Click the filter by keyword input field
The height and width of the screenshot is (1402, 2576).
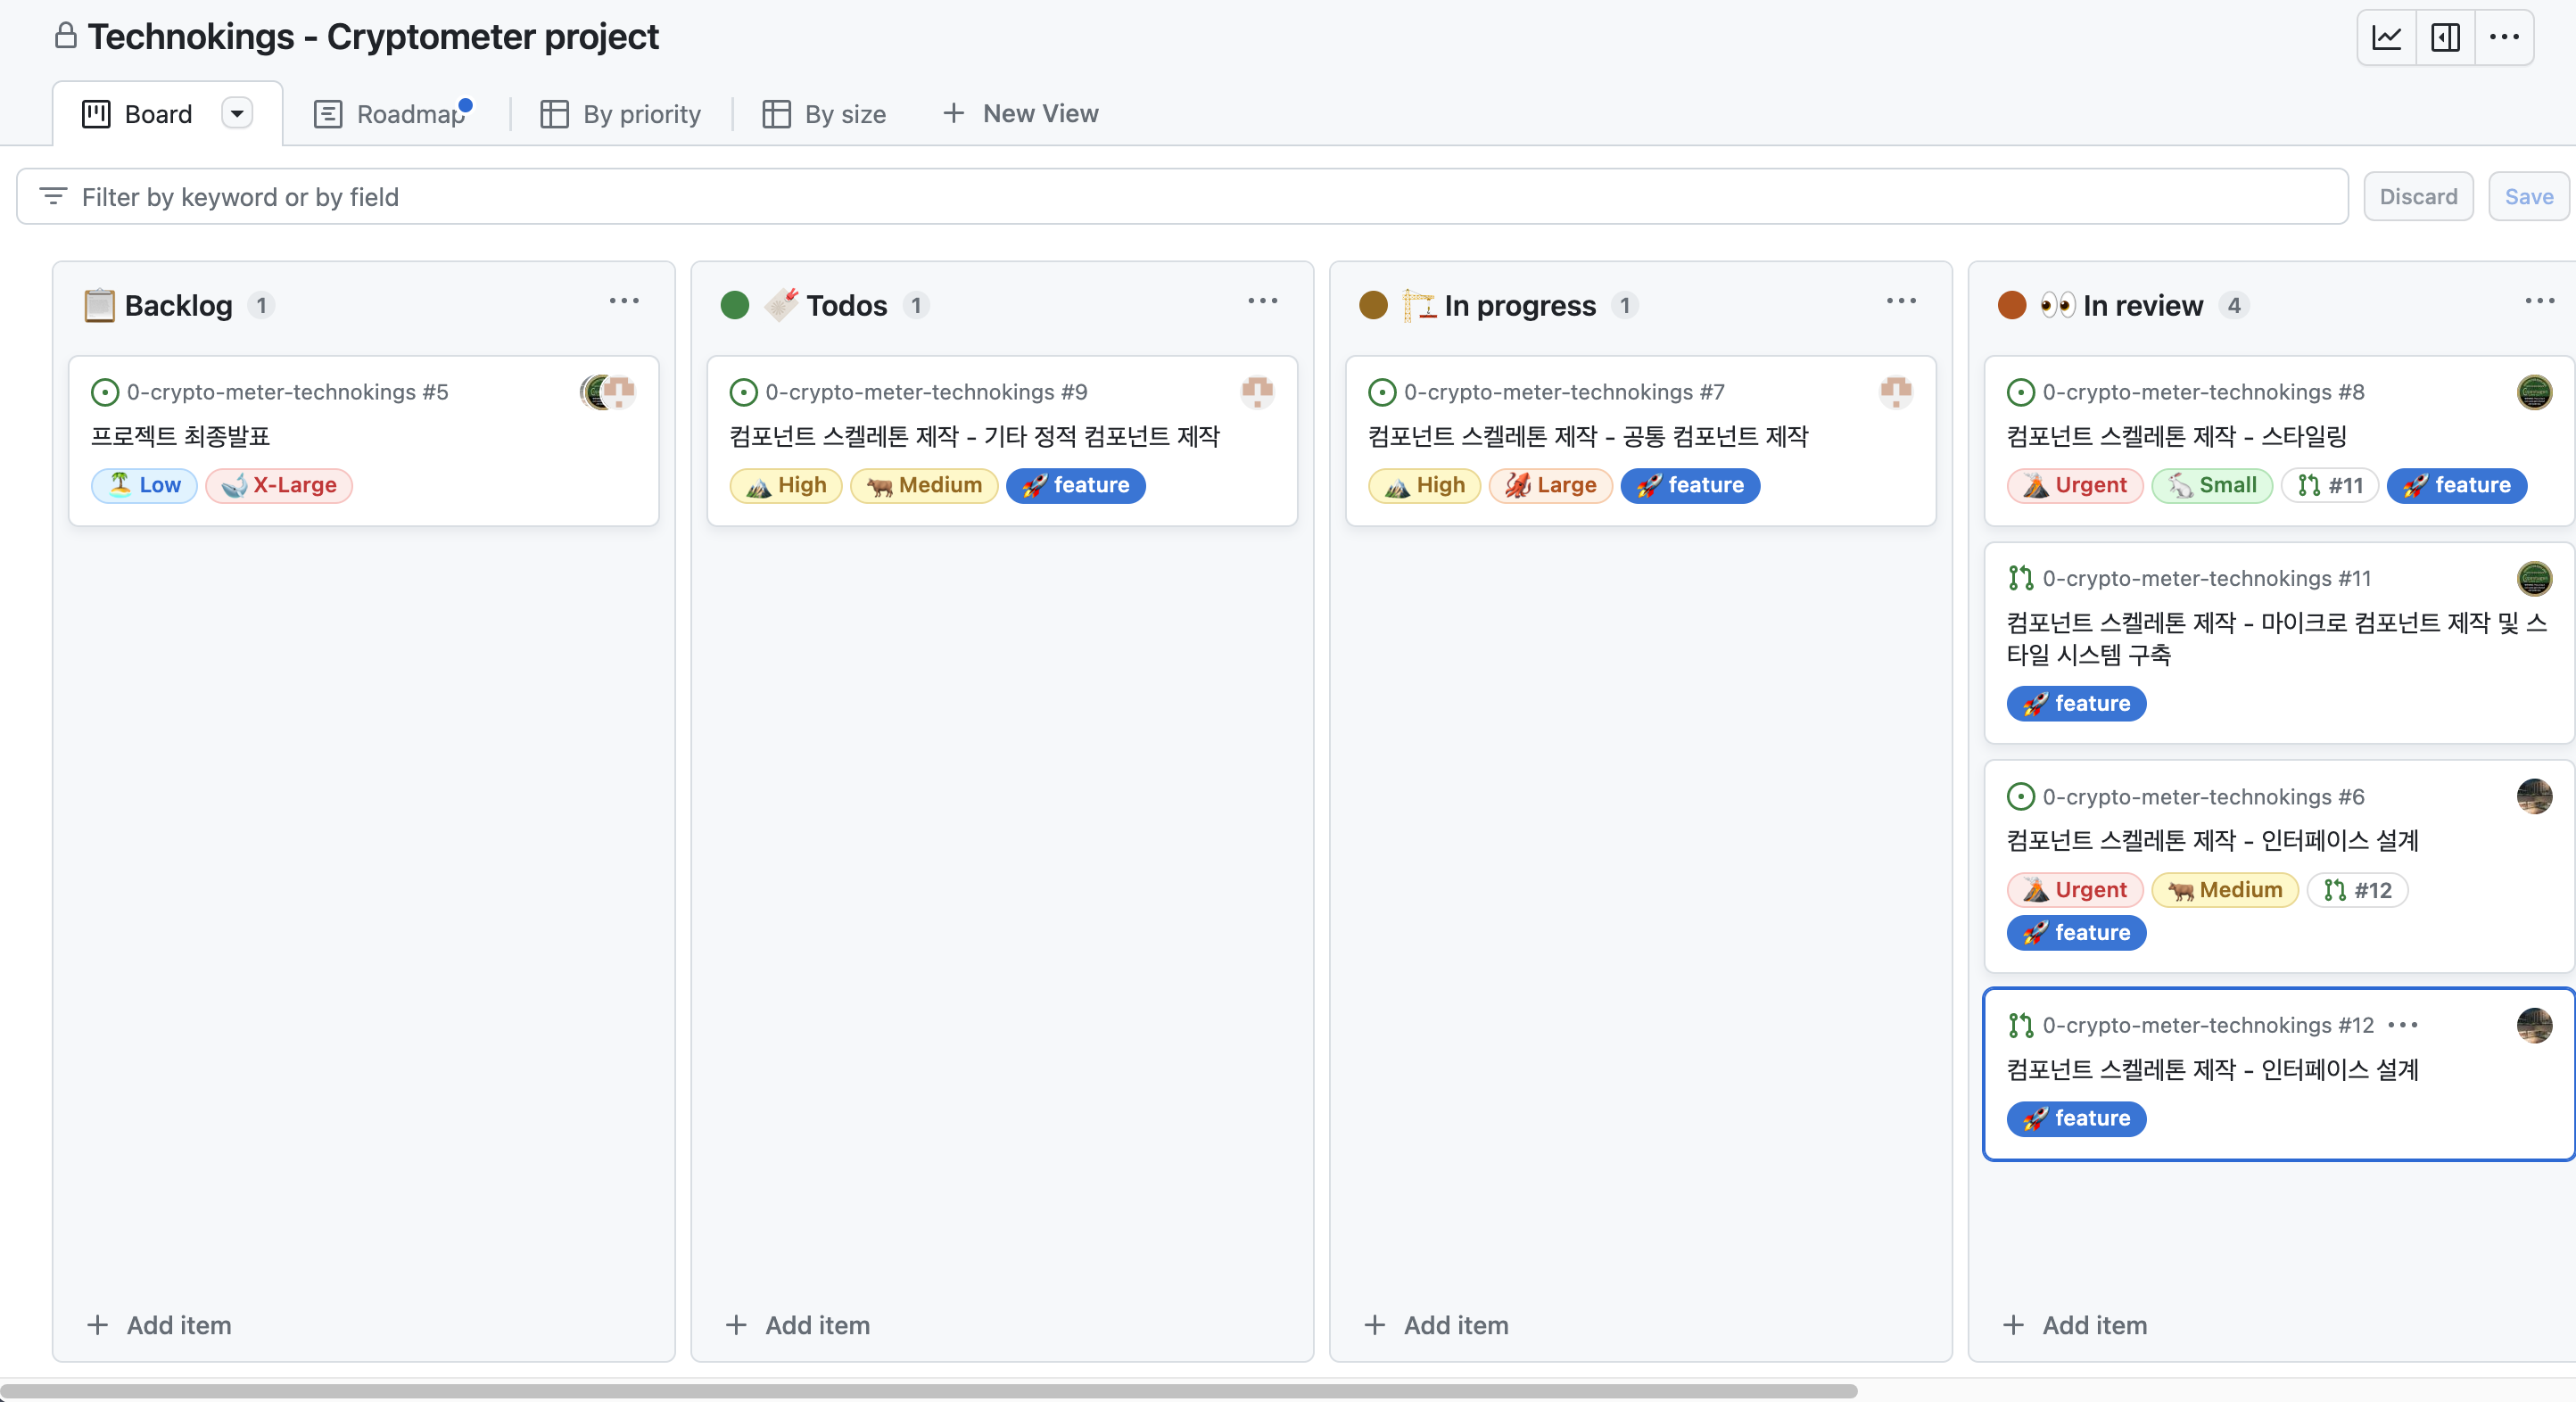pyautogui.click(x=1200, y=196)
